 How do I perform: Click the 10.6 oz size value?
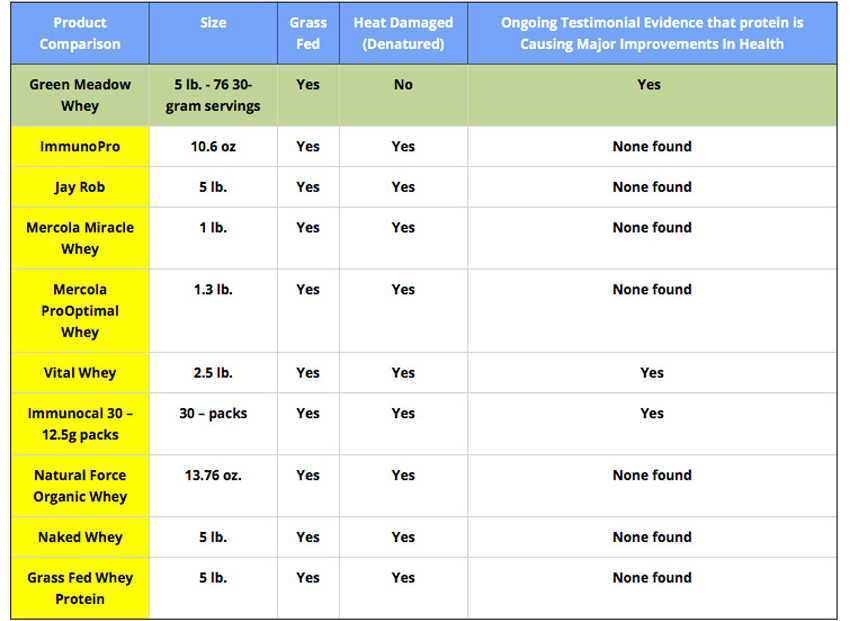pyautogui.click(x=213, y=146)
